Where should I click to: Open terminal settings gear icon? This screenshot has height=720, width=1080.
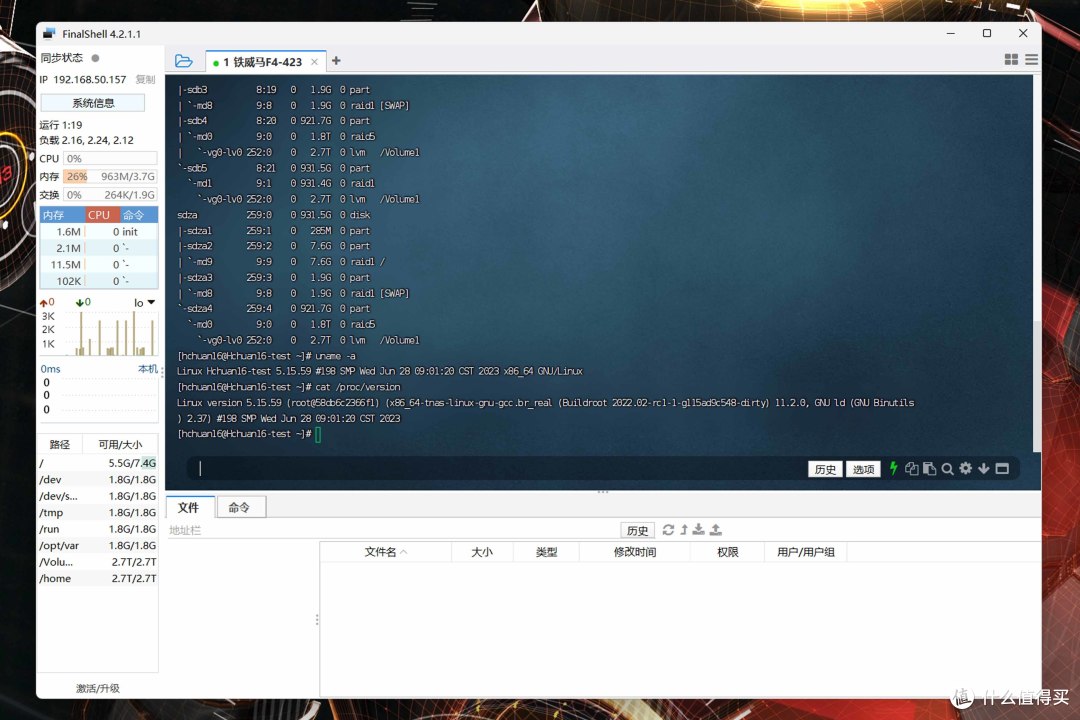point(966,469)
